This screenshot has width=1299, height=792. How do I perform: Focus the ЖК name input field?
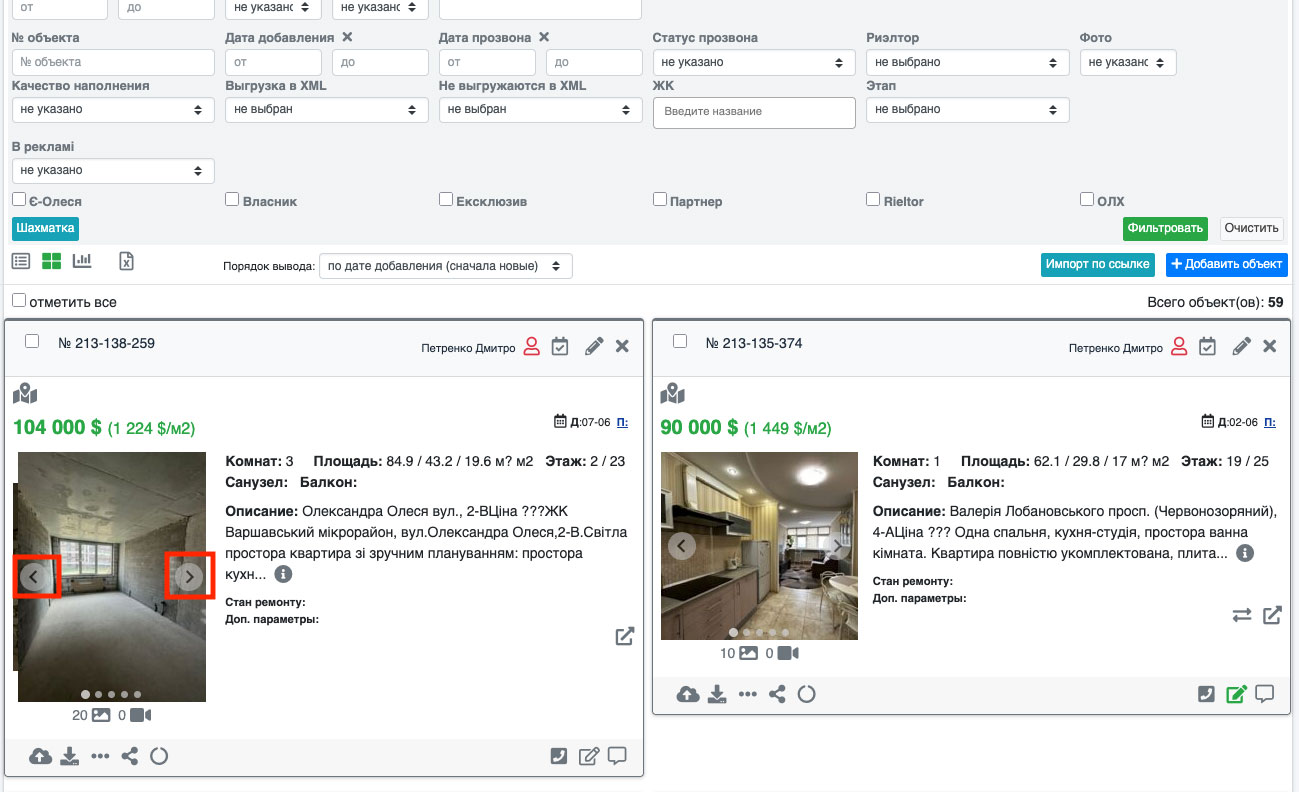click(754, 112)
